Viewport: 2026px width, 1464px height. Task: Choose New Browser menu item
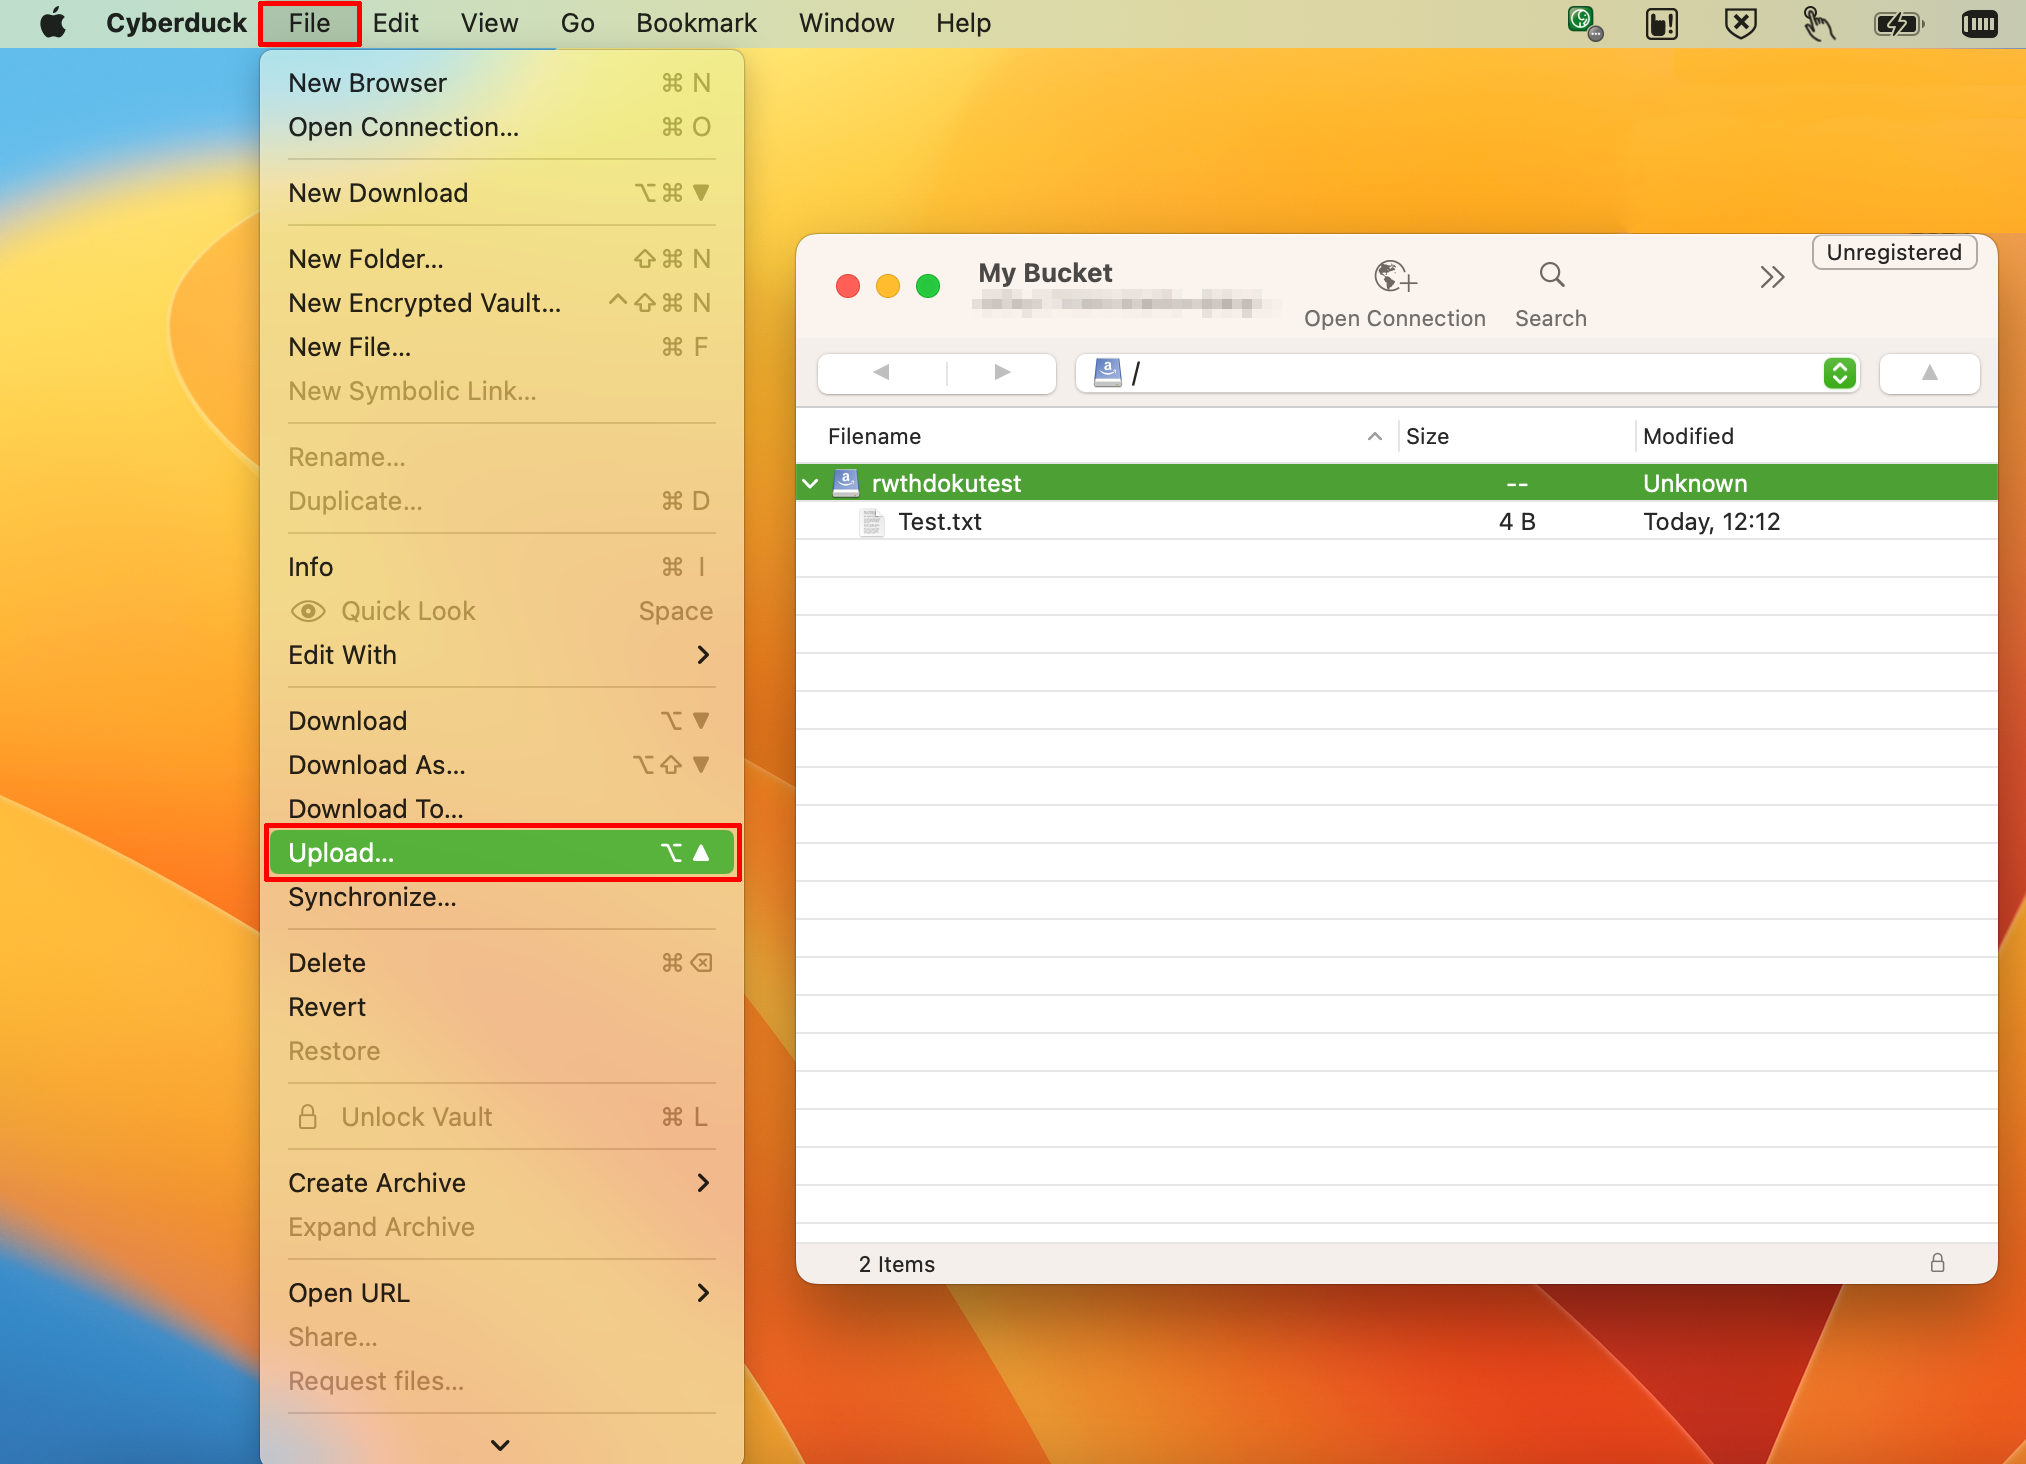(x=502, y=83)
